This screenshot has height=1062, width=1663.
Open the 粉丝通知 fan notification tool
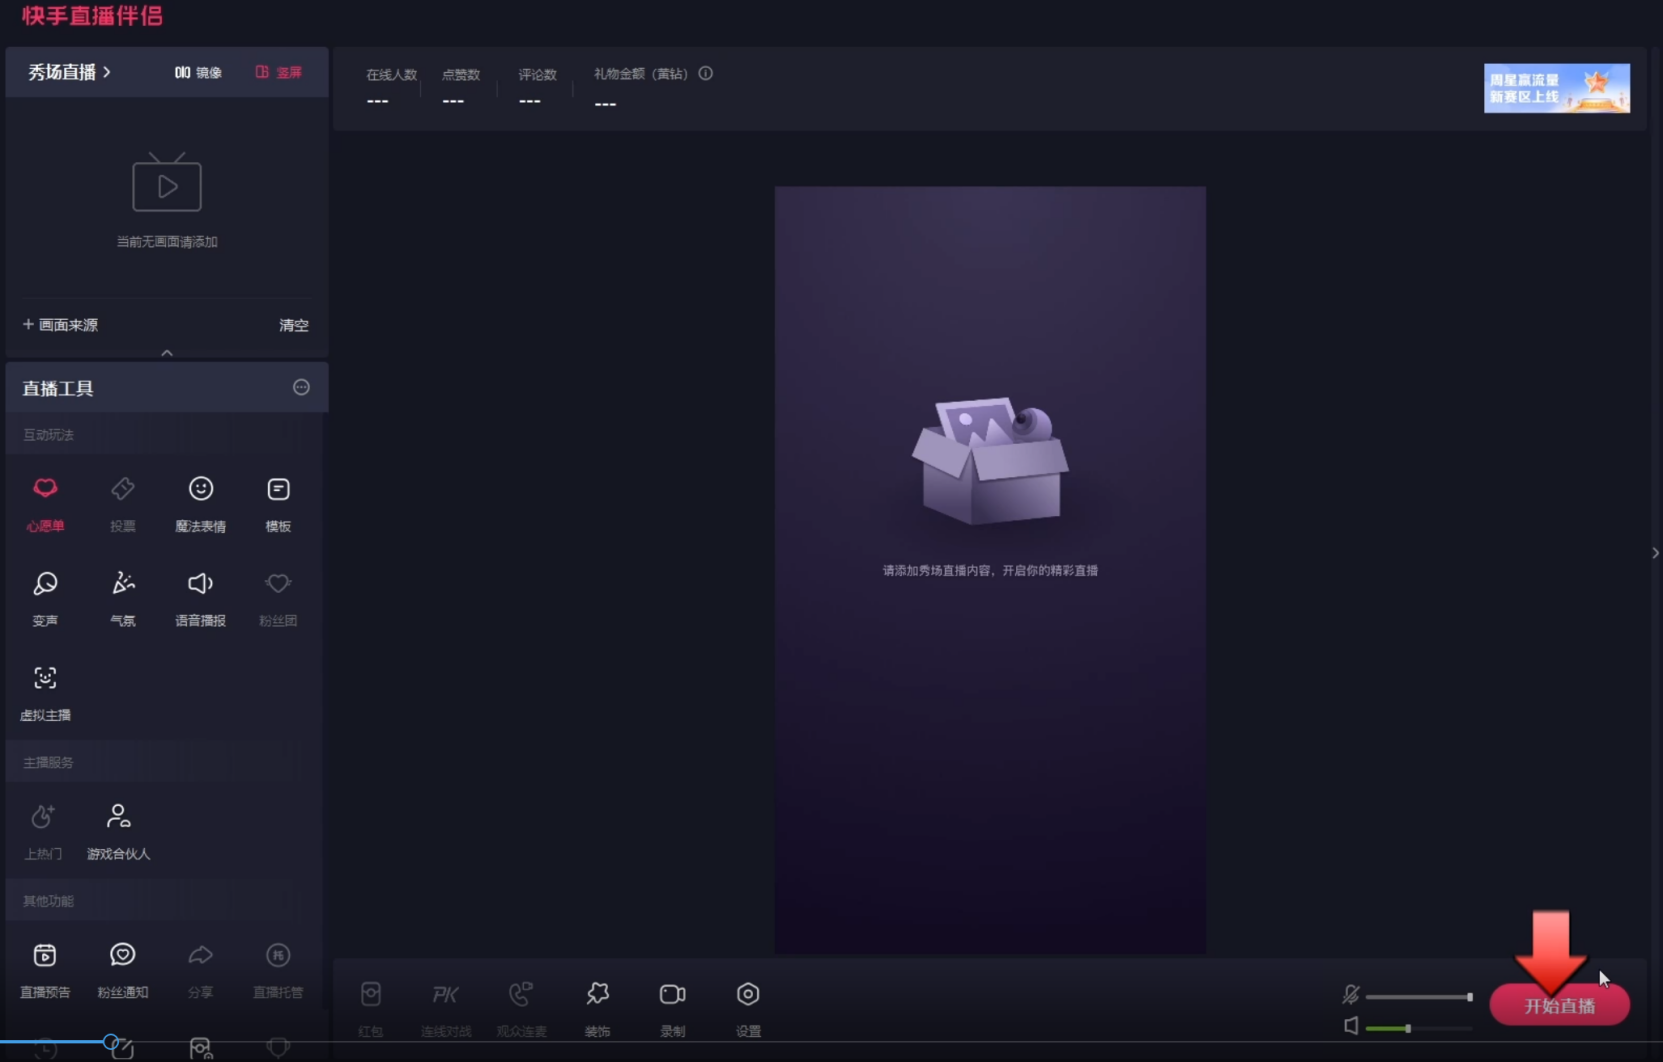tap(123, 970)
